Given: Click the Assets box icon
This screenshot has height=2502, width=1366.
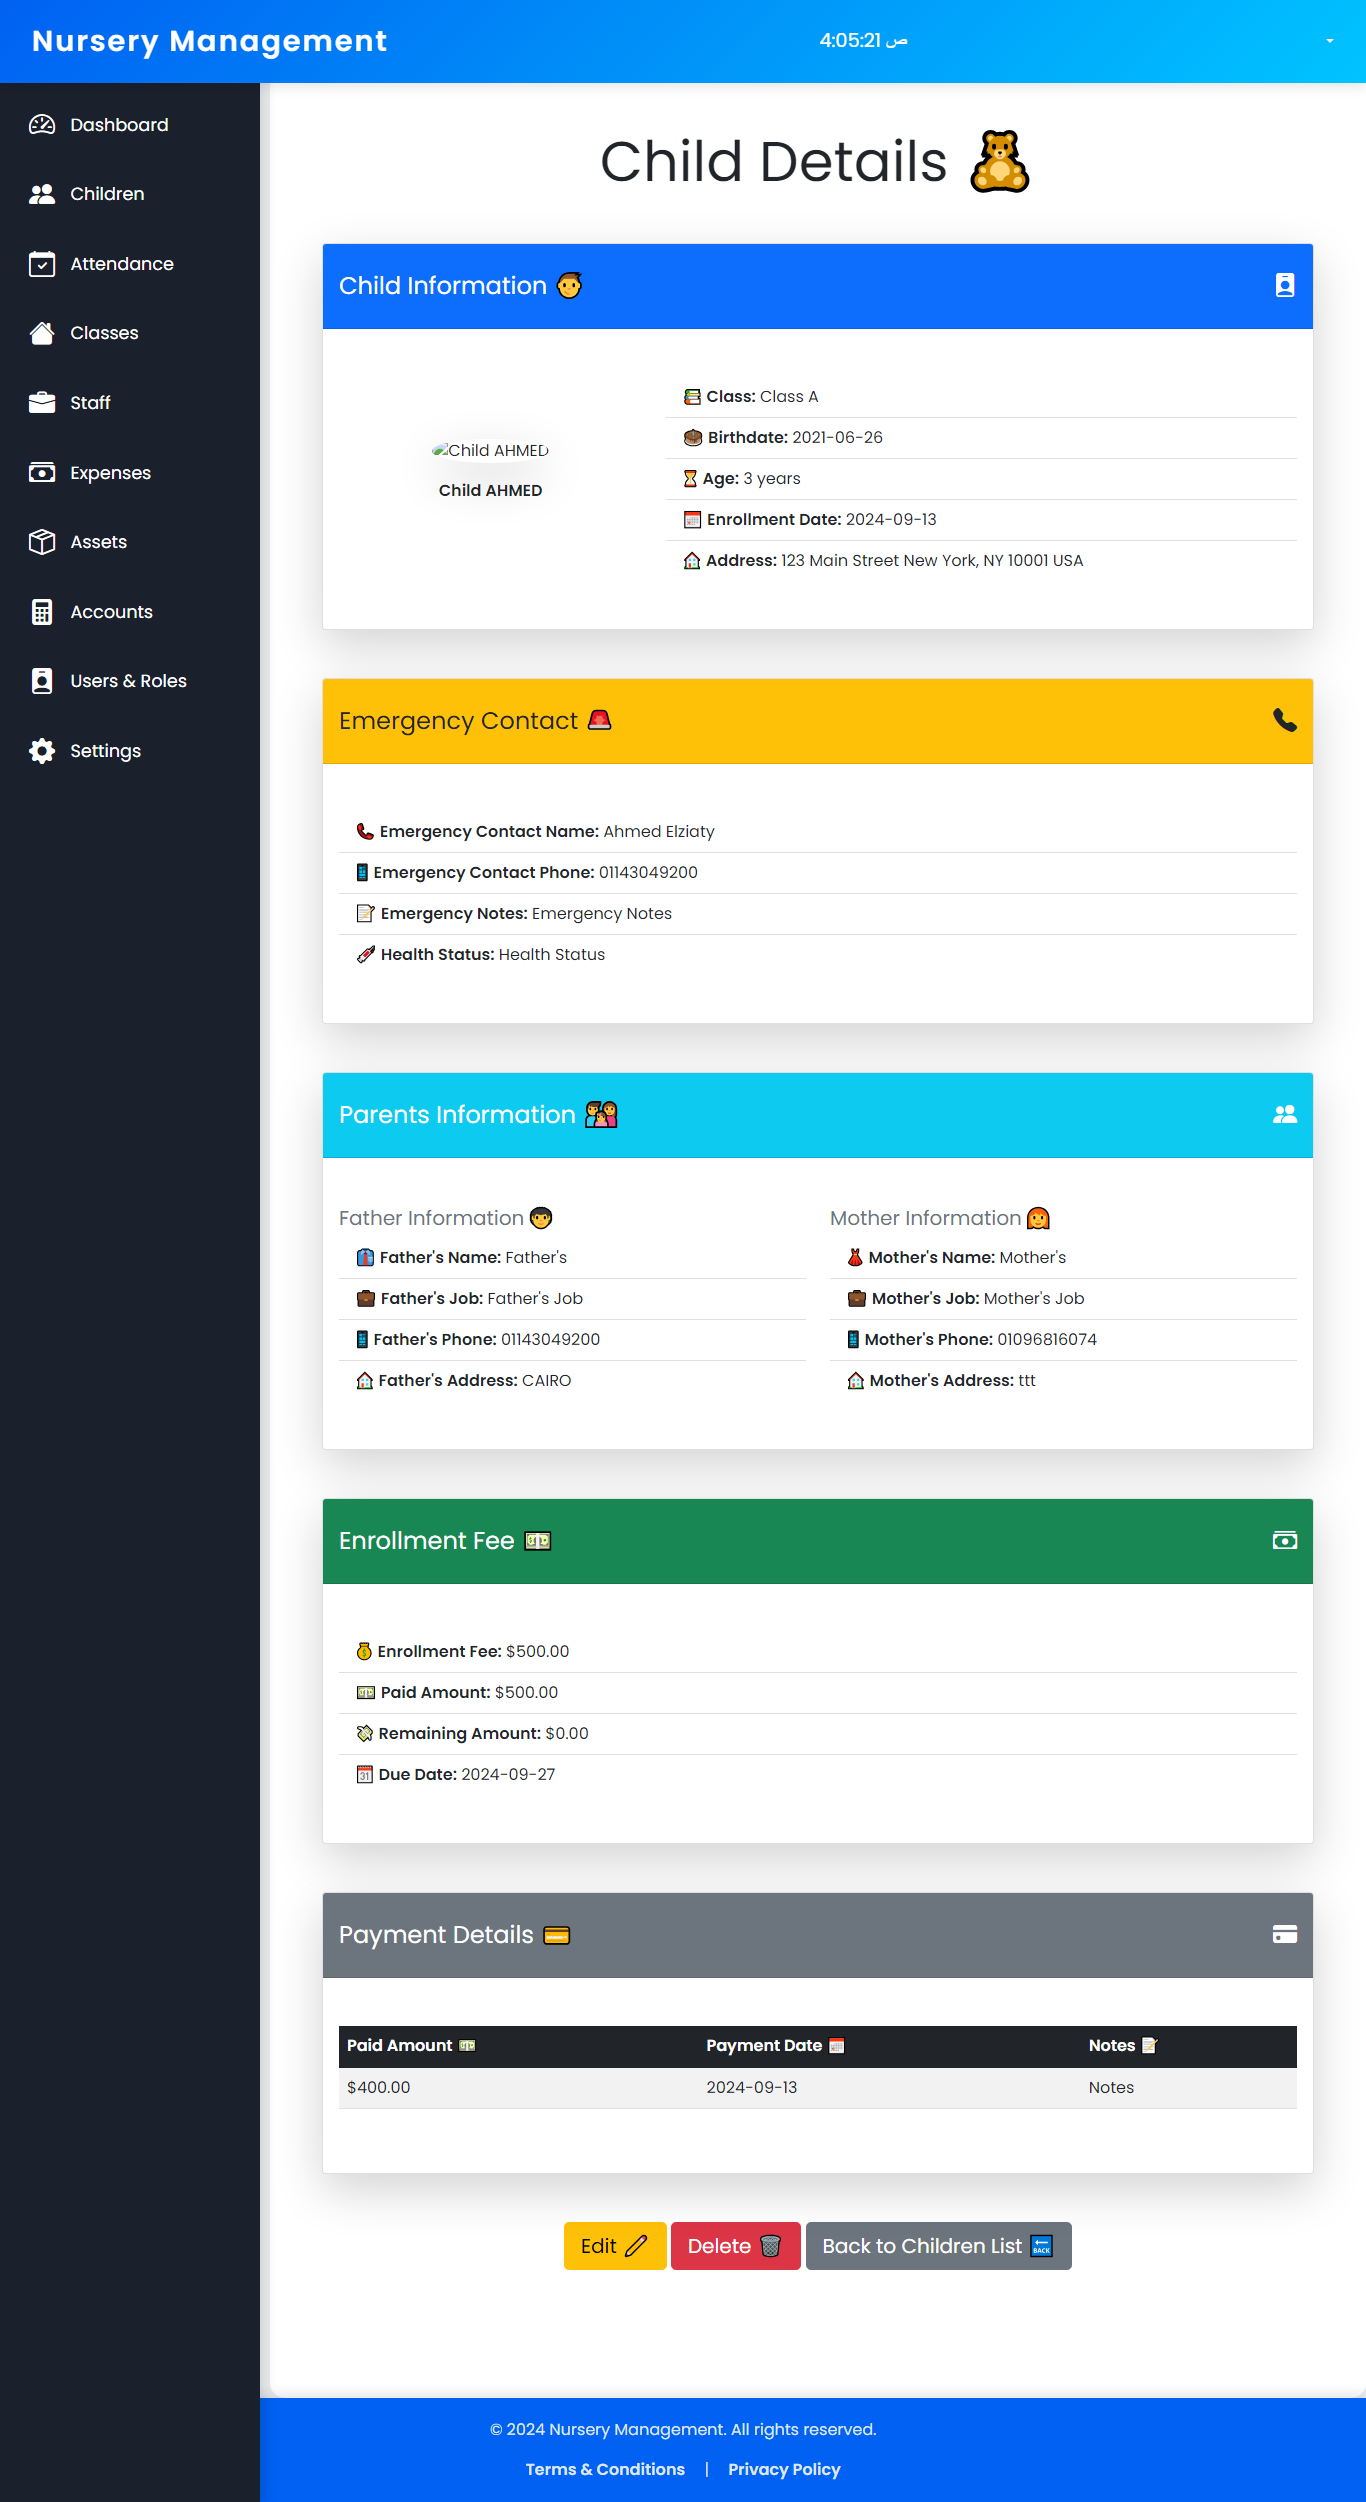Looking at the screenshot, I should pyautogui.click(x=42, y=542).
